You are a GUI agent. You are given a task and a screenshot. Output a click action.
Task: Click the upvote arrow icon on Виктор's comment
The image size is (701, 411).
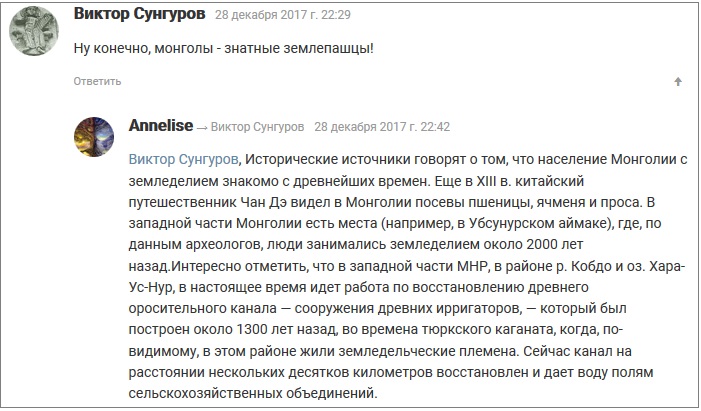pyautogui.click(x=678, y=81)
